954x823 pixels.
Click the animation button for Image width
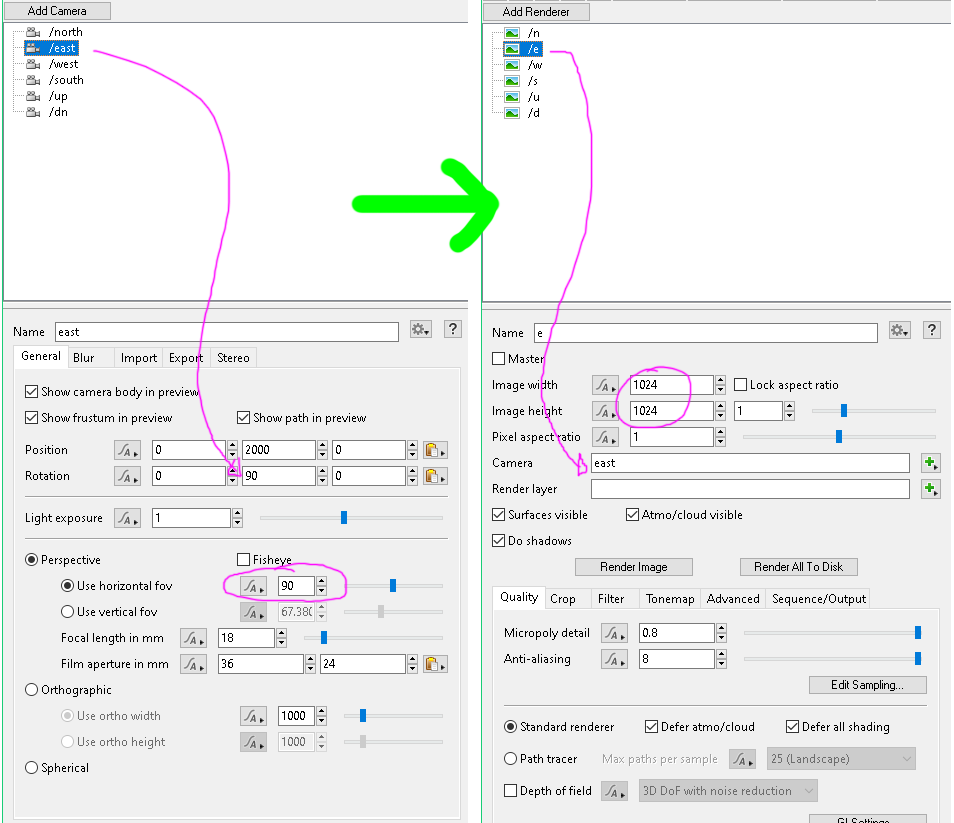coord(605,385)
